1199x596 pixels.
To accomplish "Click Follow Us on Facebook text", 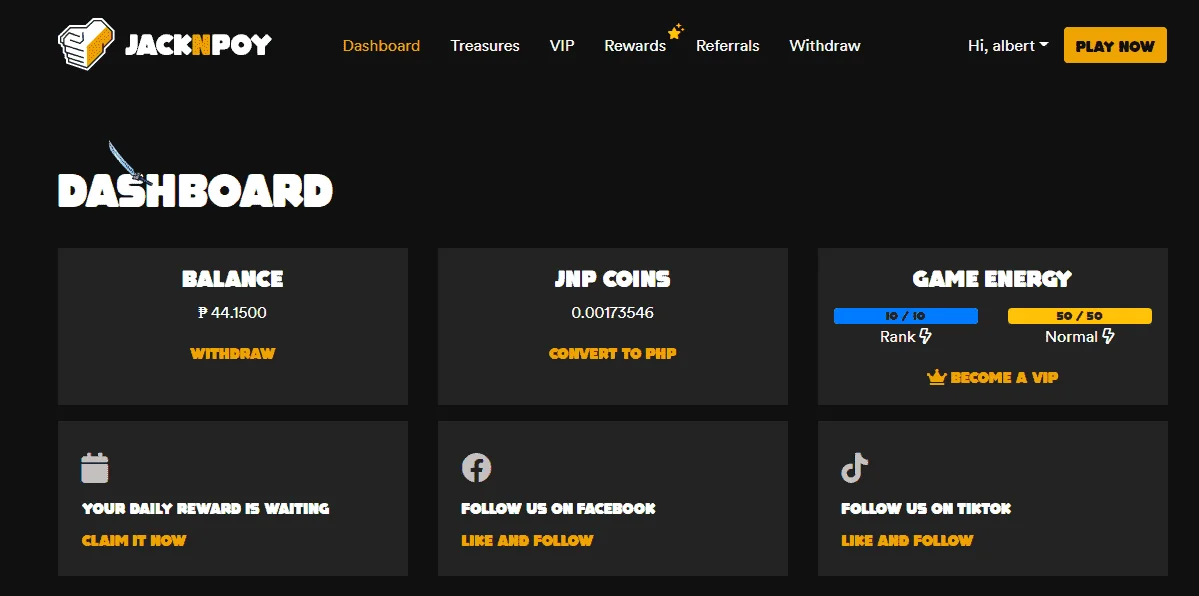I will pyautogui.click(x=558, y=508).
